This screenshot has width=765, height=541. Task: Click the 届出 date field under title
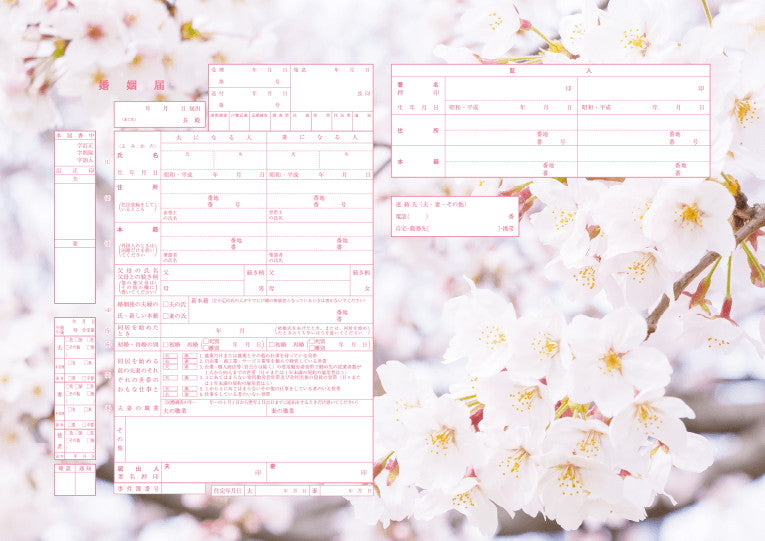click(160, 108)
